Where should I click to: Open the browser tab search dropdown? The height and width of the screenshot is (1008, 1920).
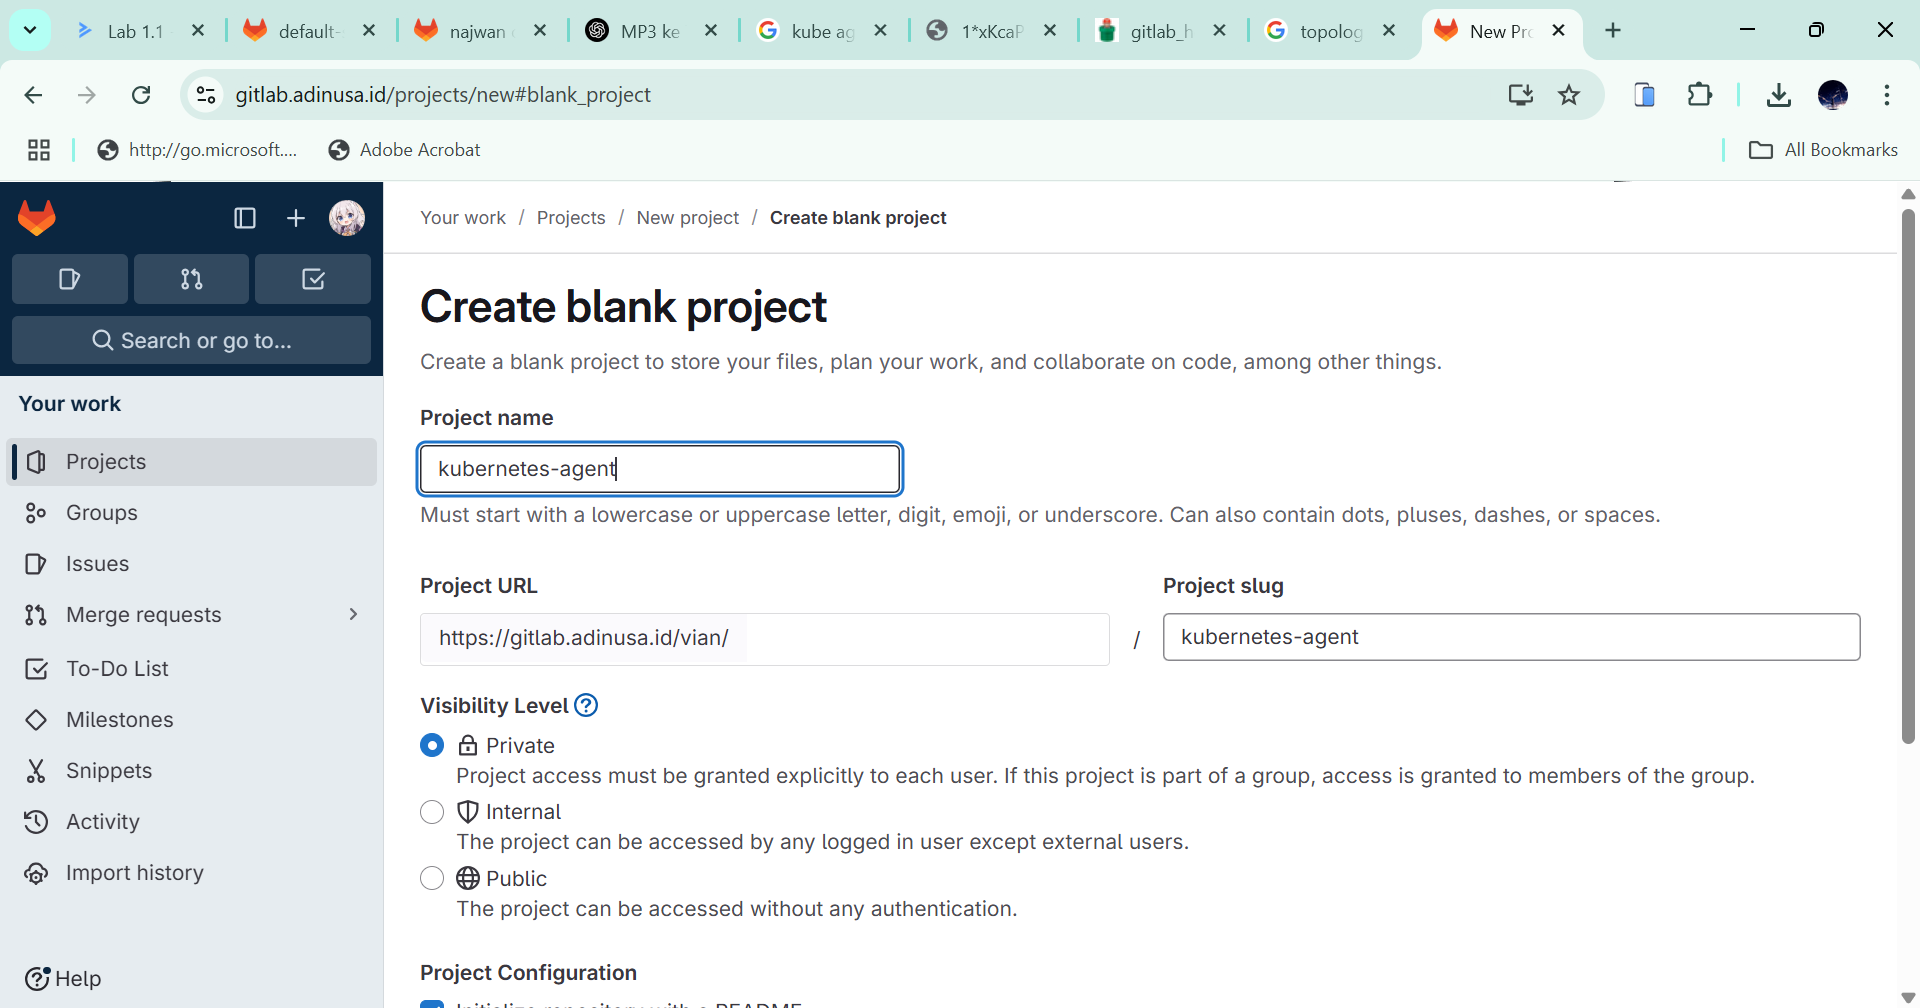(30, 30)
